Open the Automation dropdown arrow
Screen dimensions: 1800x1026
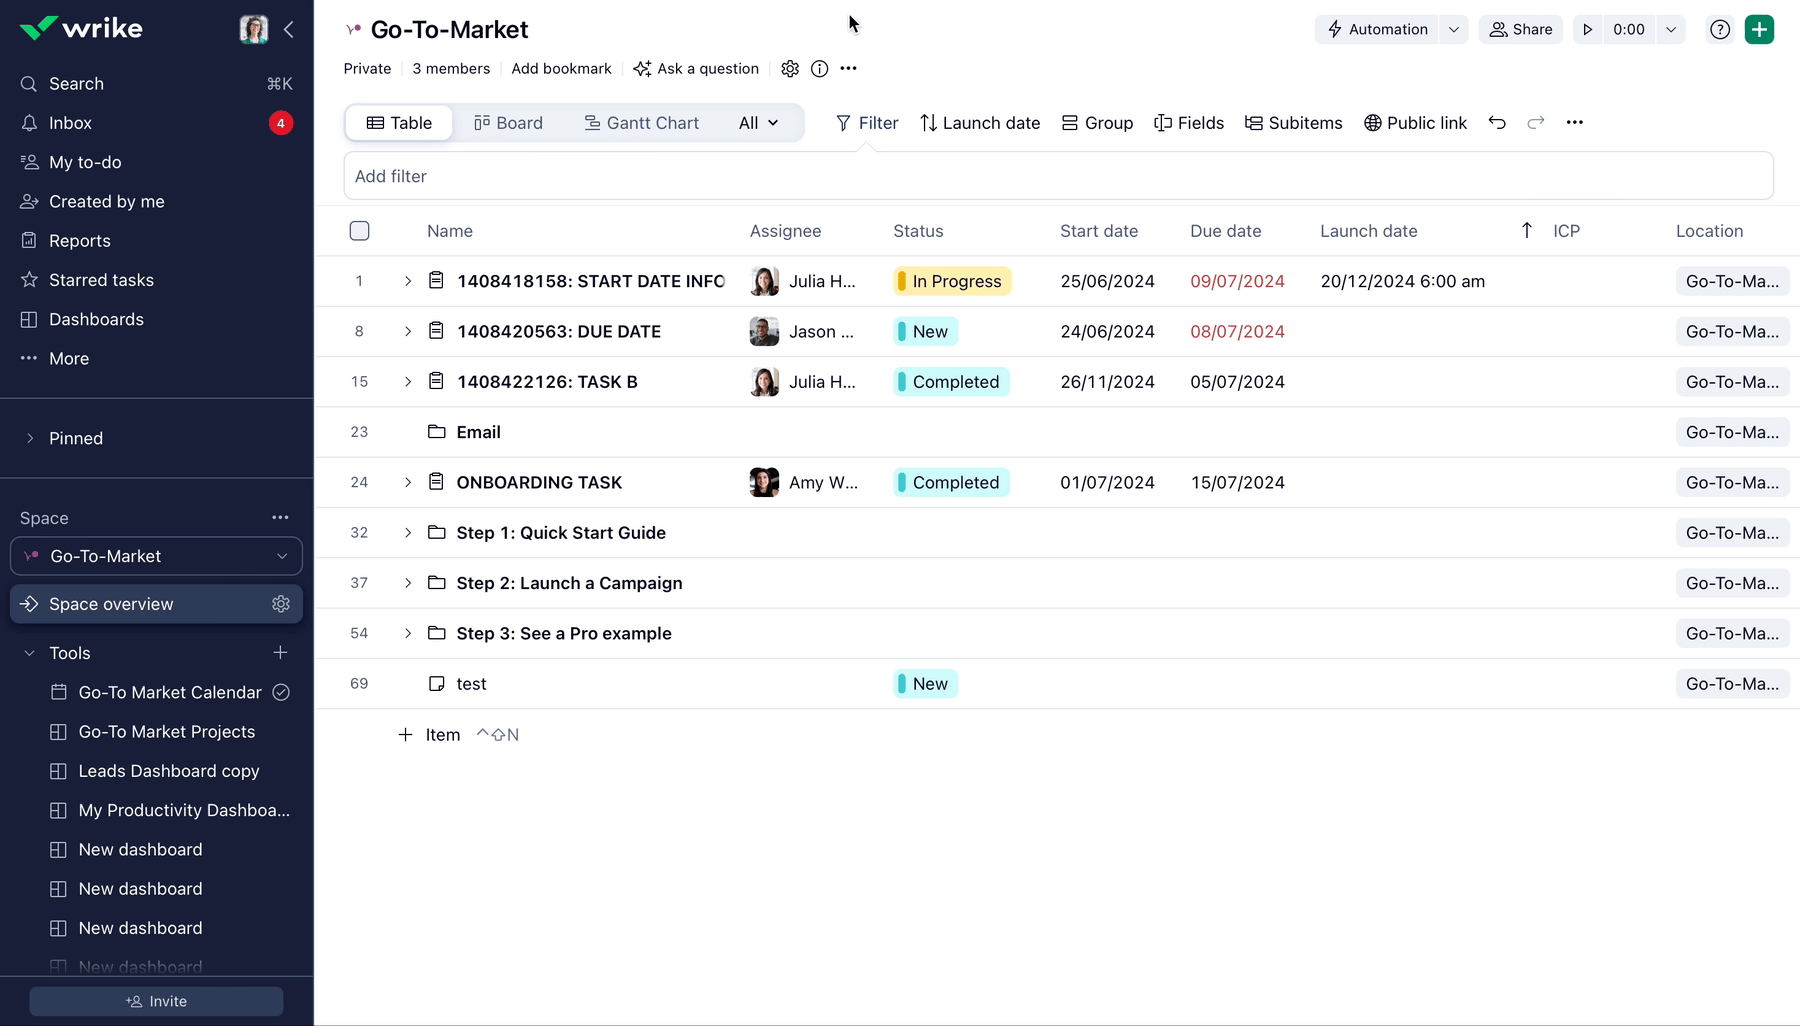point(1453,30)
